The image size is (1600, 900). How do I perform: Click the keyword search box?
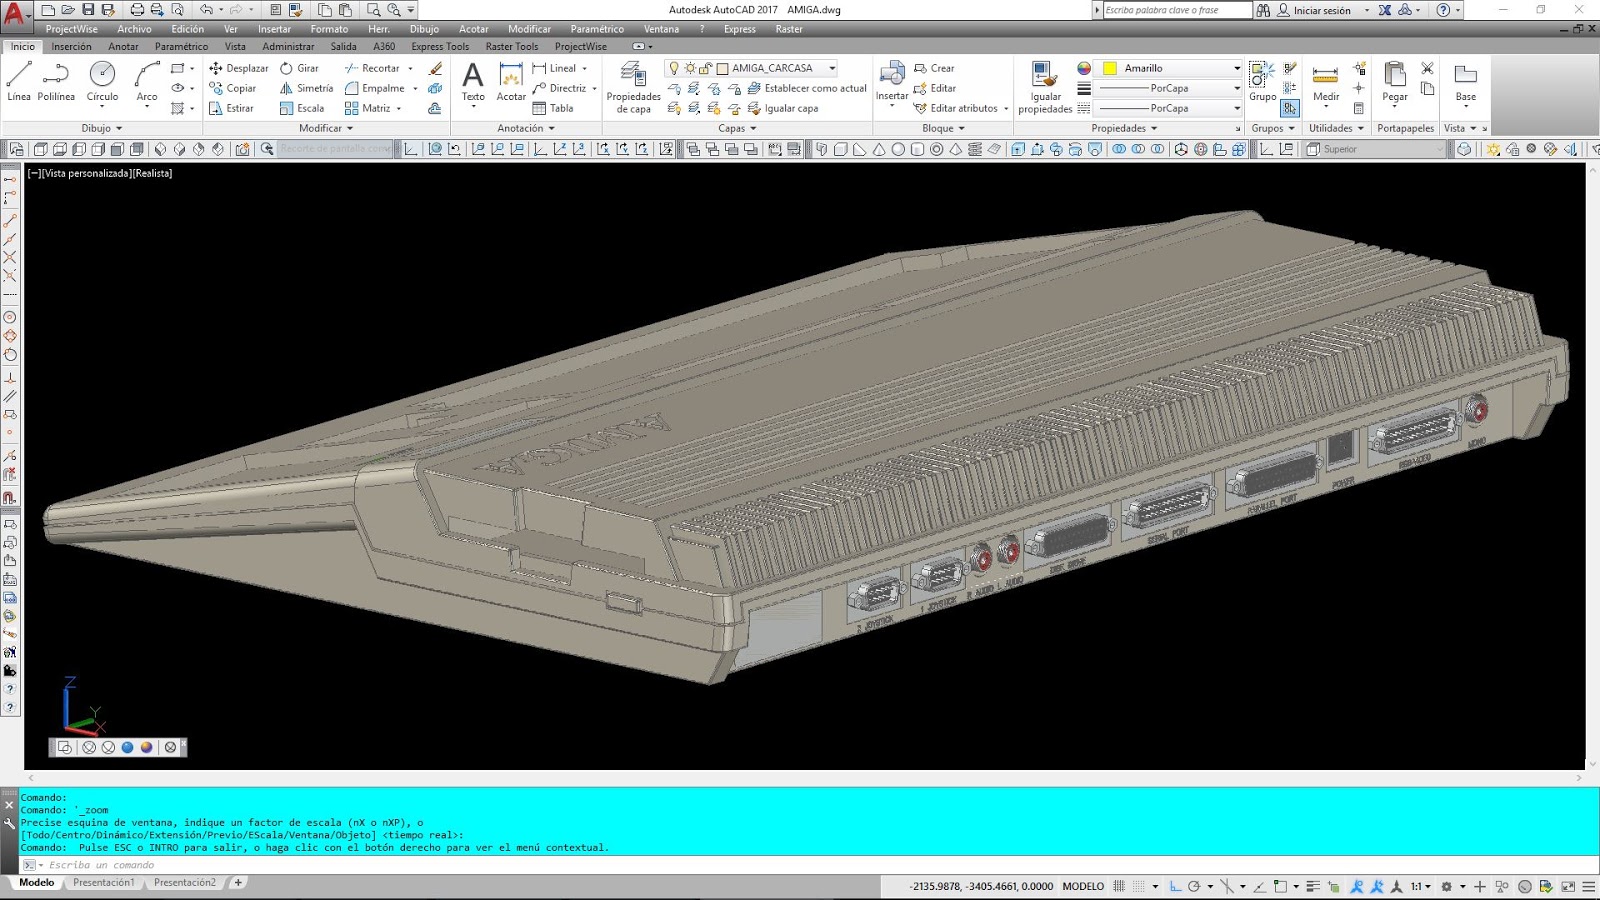(x=1177, y=10)
